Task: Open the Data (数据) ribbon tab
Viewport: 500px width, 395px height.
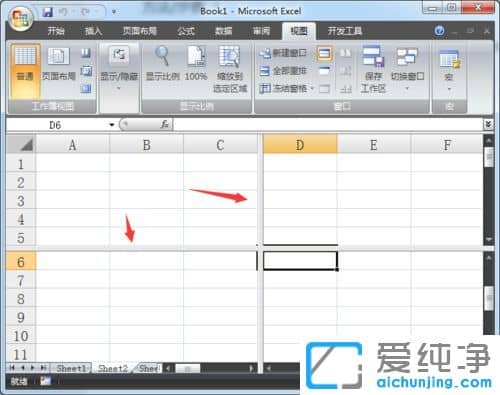Action: (x=223, y=31)
